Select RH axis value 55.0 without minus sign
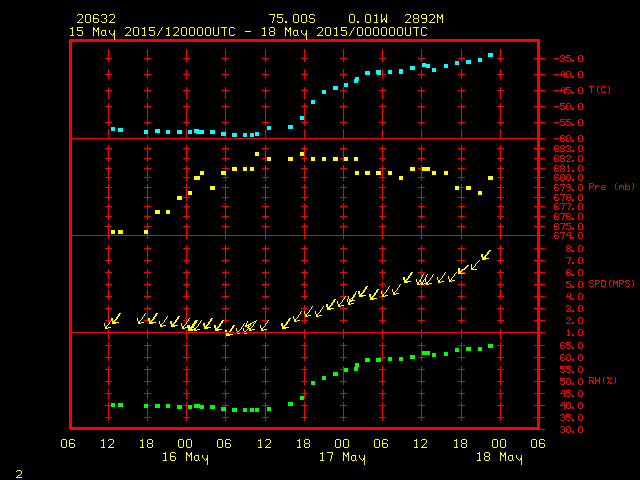Screen dimensions: 640x480 571,370
